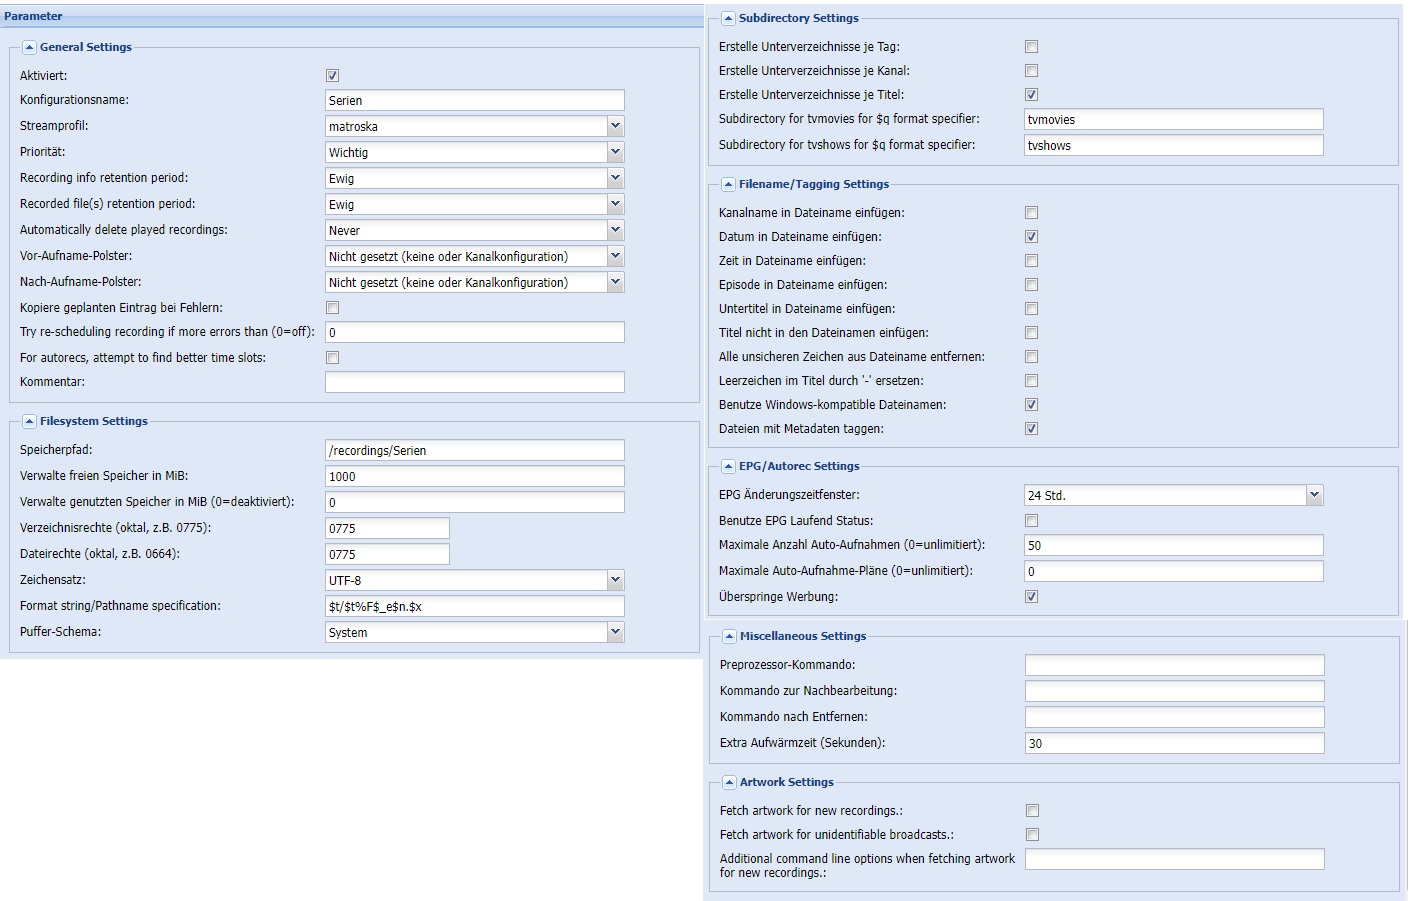Click the Parameter panel header

pos(351,16)
